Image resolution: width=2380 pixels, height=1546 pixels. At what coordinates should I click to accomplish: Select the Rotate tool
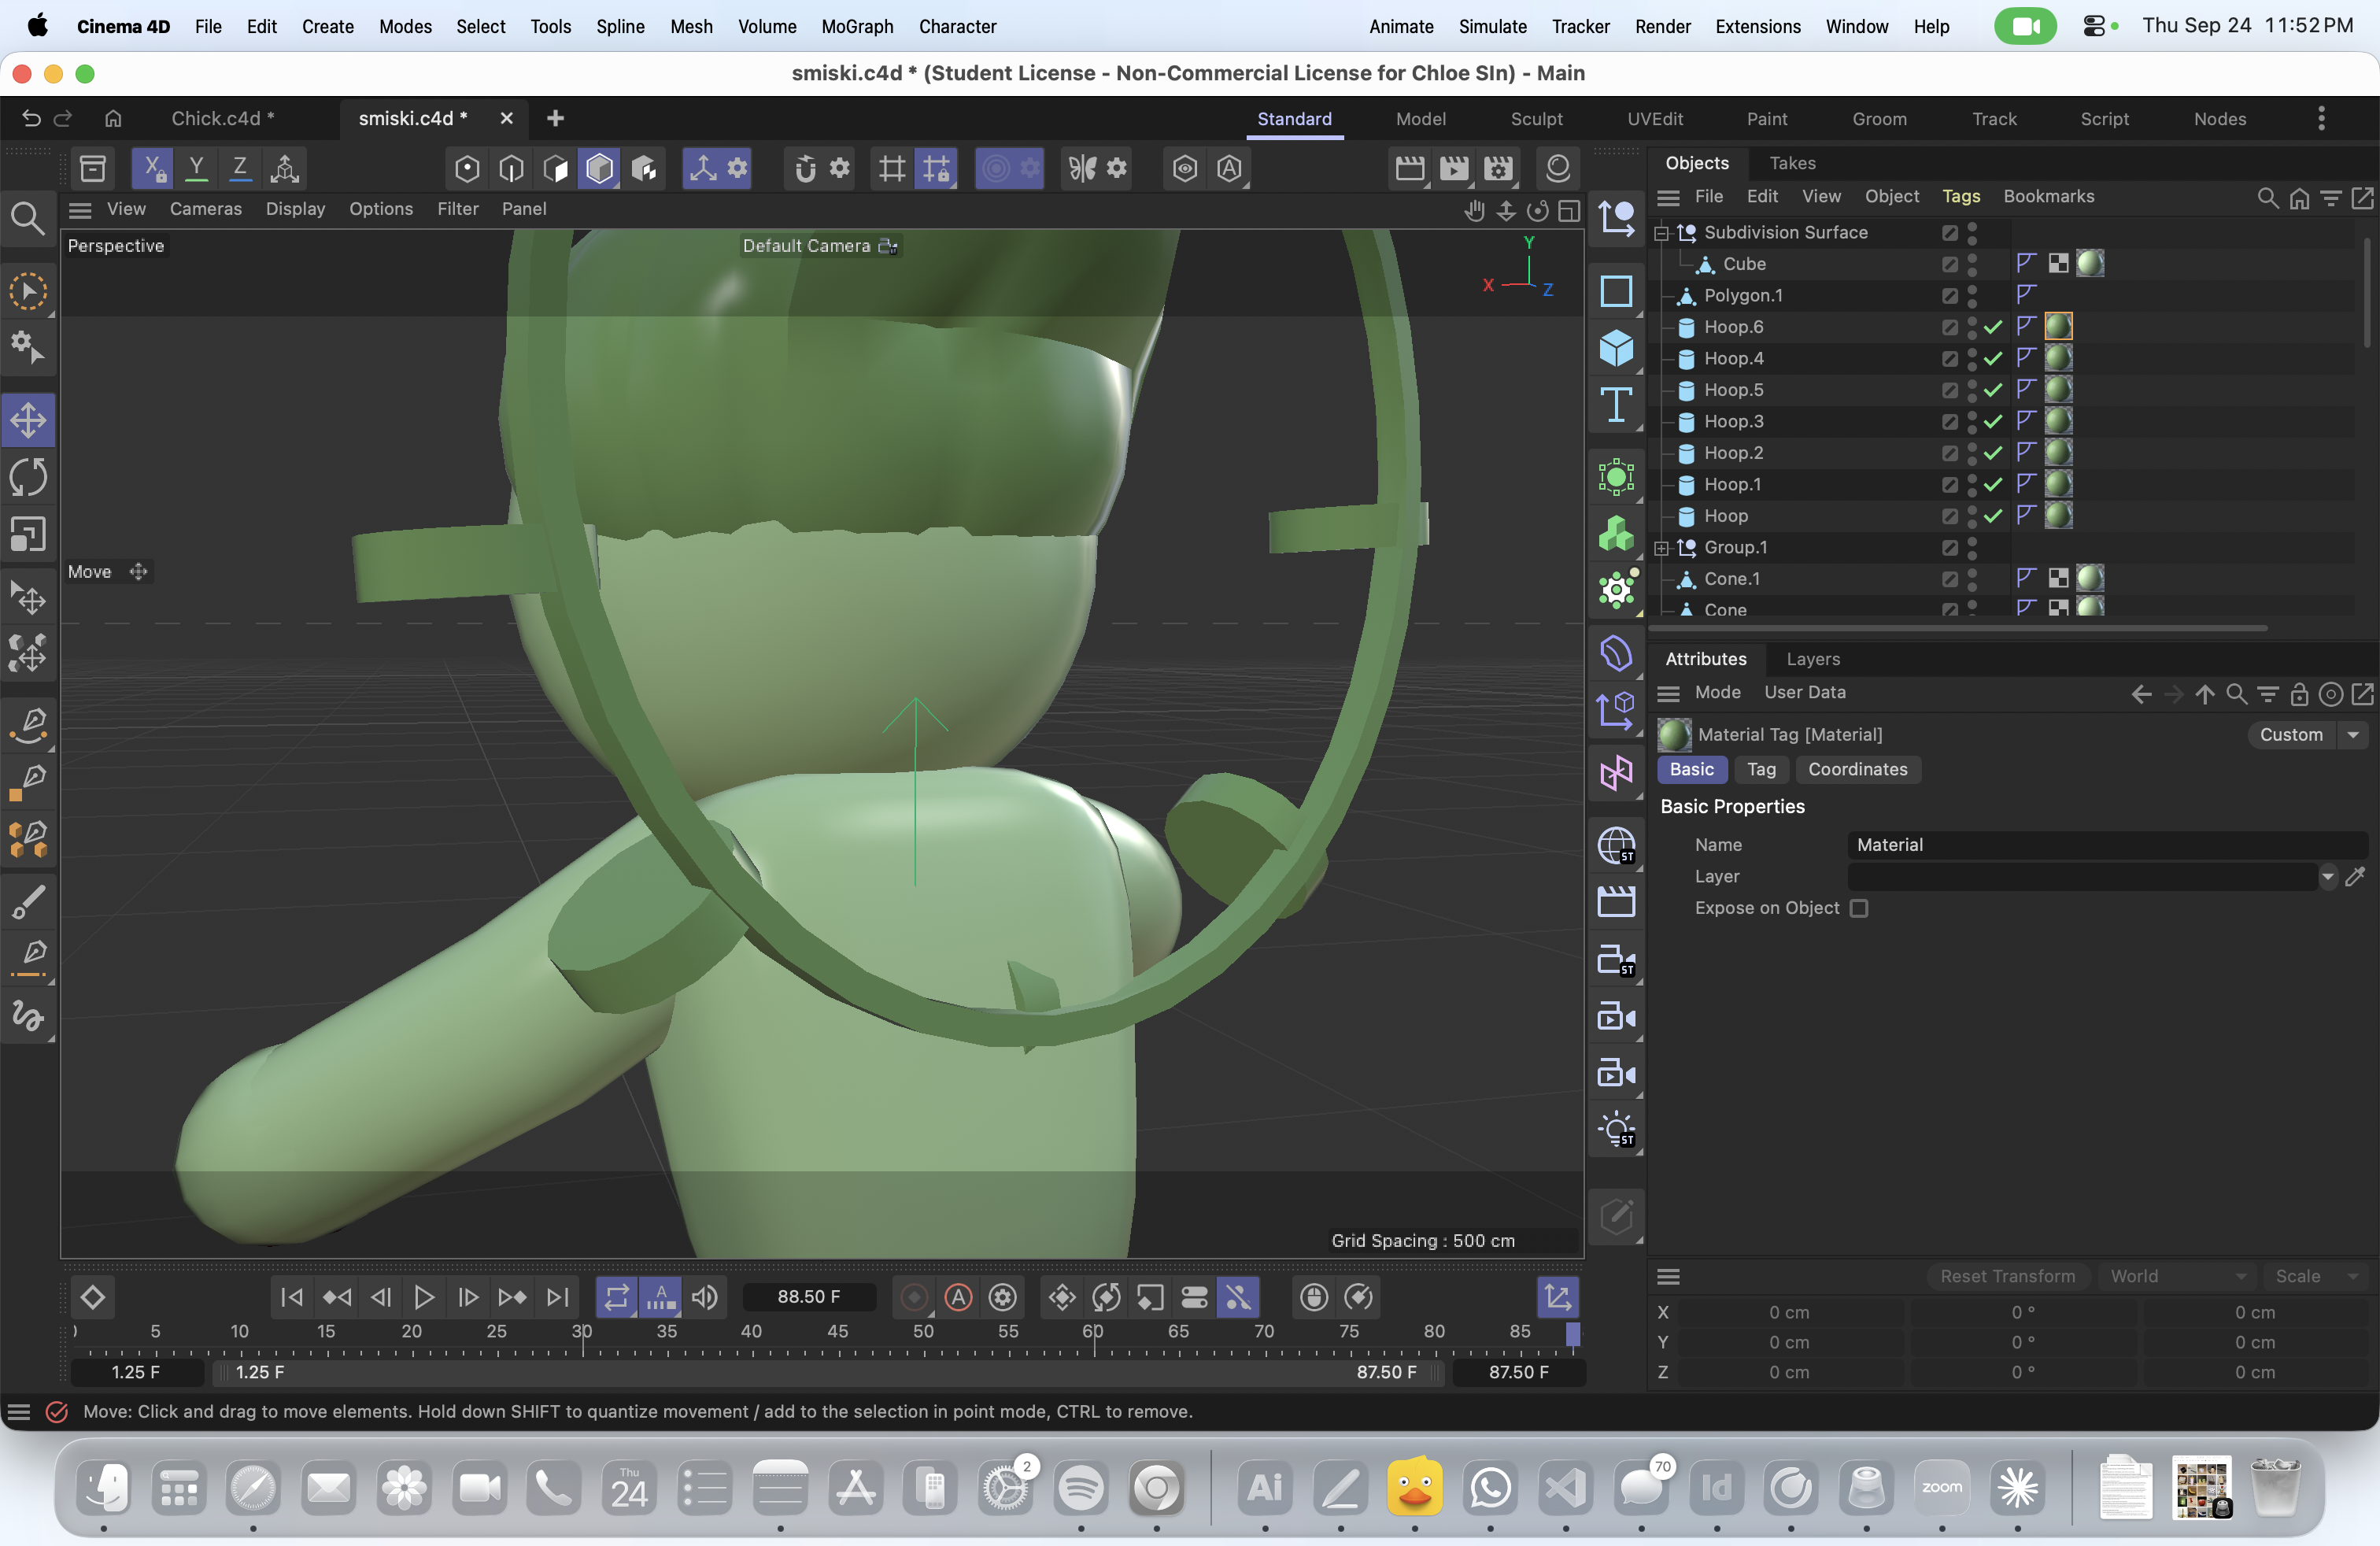(28, 477)
